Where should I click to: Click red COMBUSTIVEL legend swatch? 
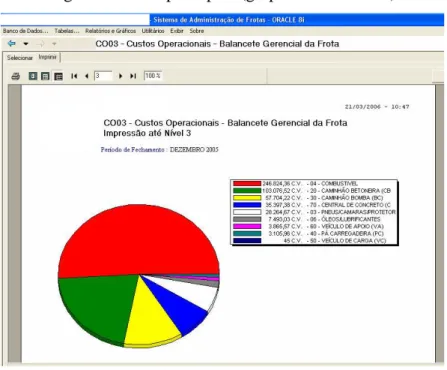(x=247, y=183)
